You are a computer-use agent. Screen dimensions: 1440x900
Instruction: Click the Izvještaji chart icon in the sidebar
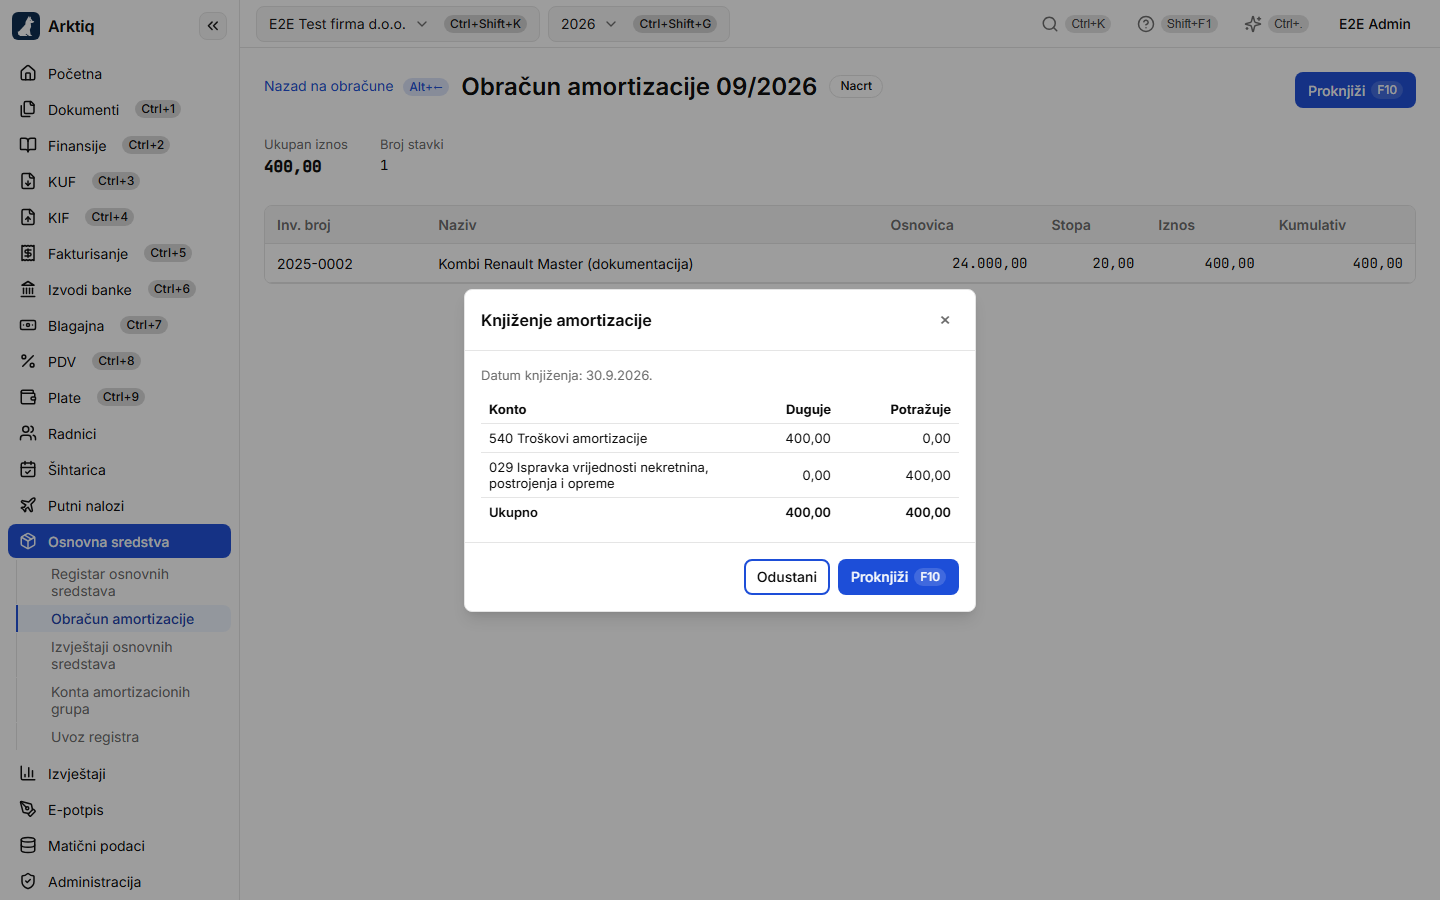28,773
